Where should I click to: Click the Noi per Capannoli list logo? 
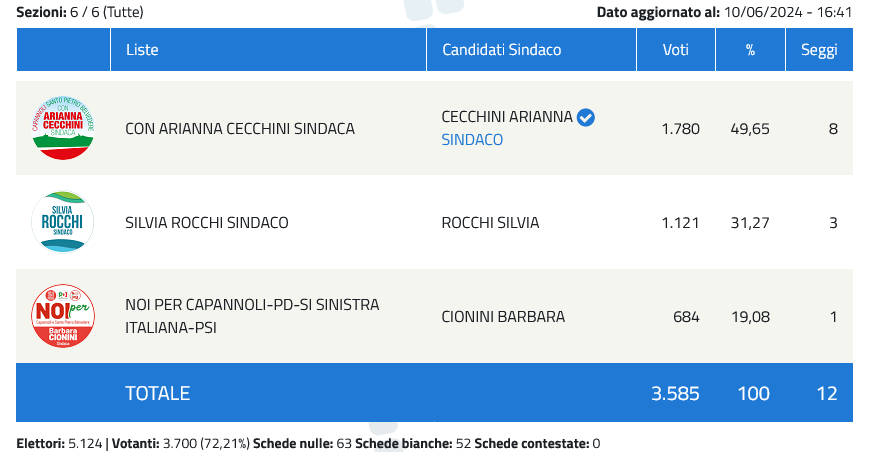click(63, 316)
